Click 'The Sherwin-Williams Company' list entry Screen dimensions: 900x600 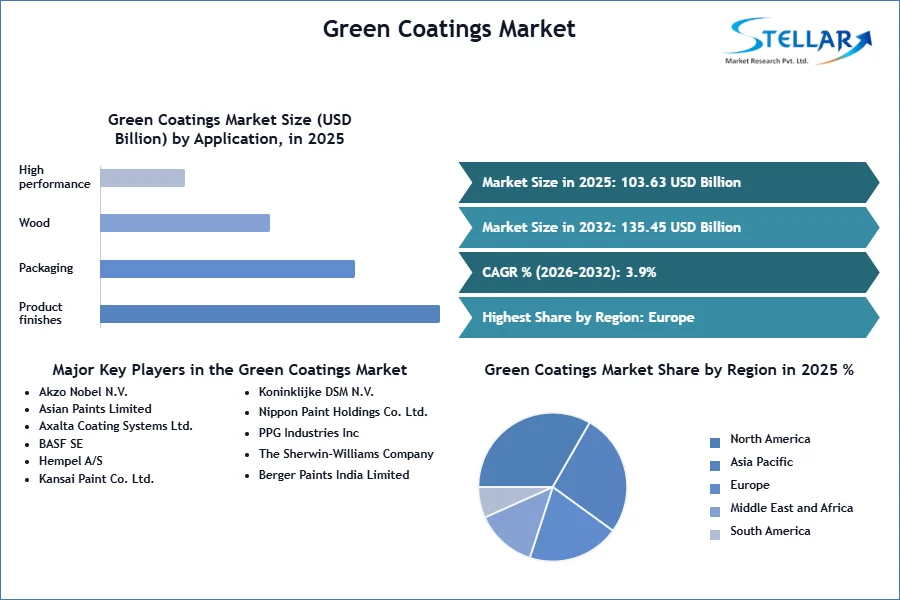click(346, 454)
